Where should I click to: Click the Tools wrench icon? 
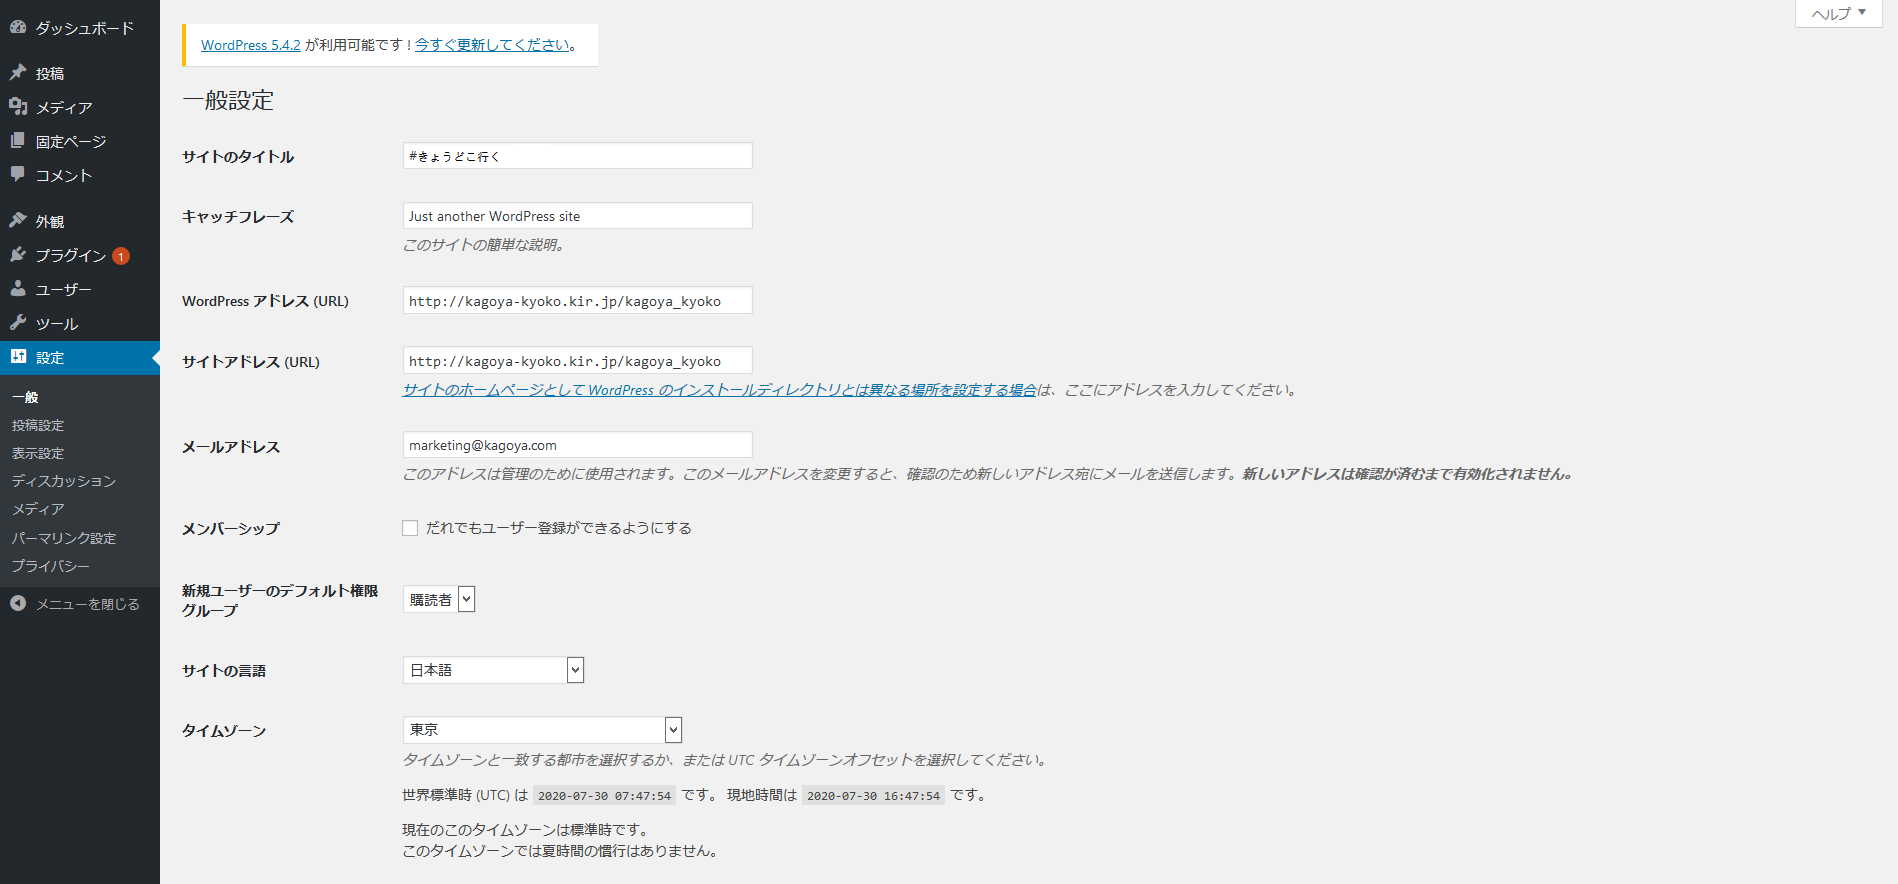pyautogui.click(x=18, y=323)
